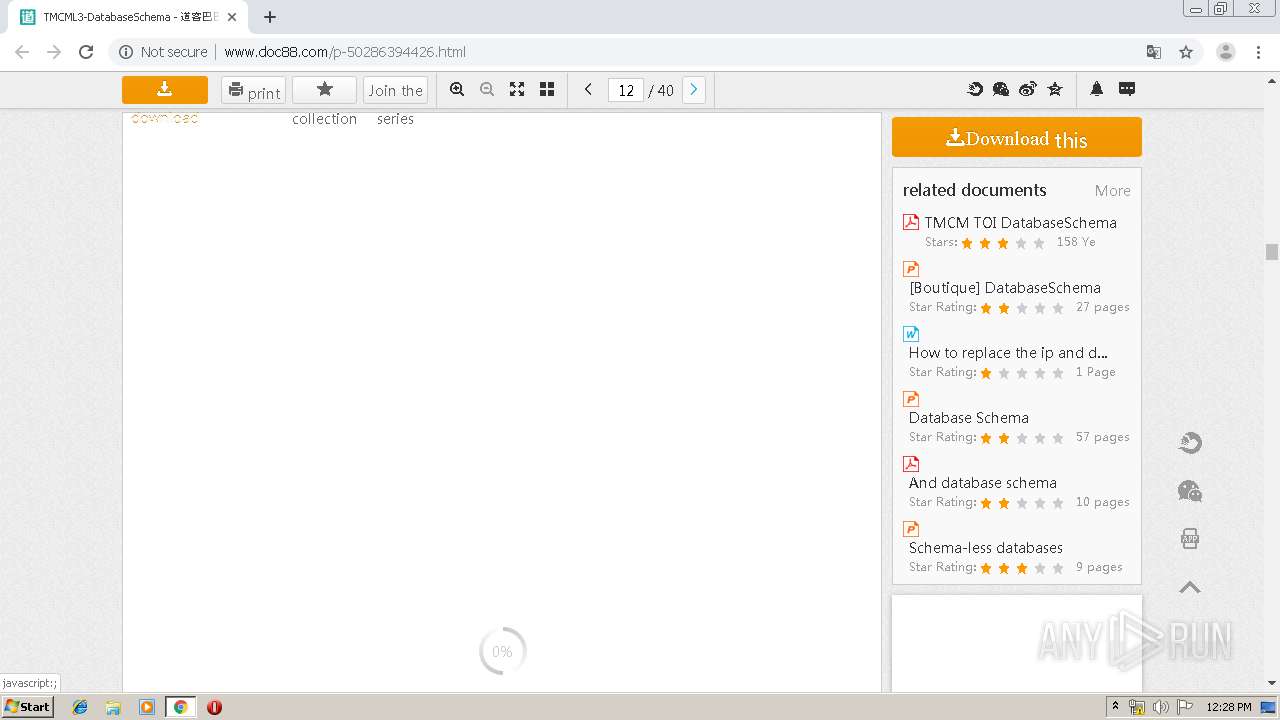This screenshot has width=1280, height=720.
Task: Open [Boutique] DatabaseSchema document
Action: click(x=1005, y=288)
